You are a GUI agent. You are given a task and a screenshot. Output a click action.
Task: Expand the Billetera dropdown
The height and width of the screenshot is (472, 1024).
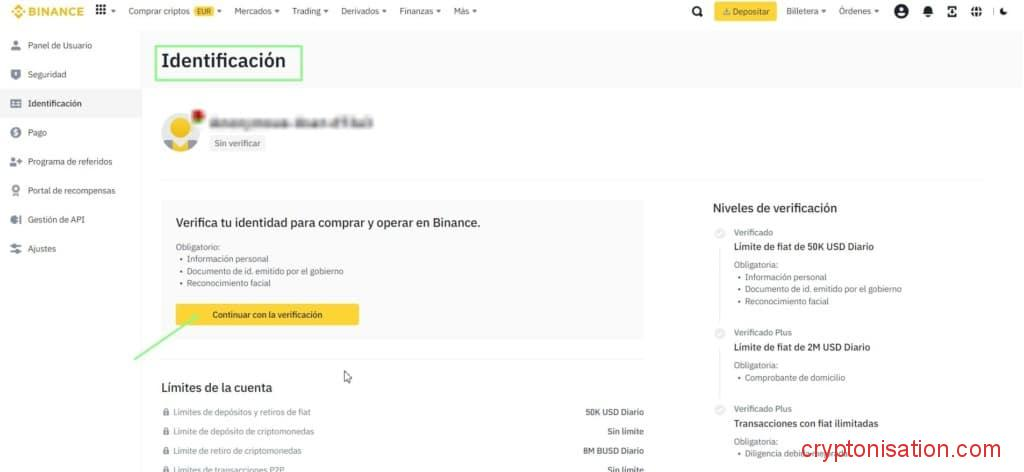[805, 11]
